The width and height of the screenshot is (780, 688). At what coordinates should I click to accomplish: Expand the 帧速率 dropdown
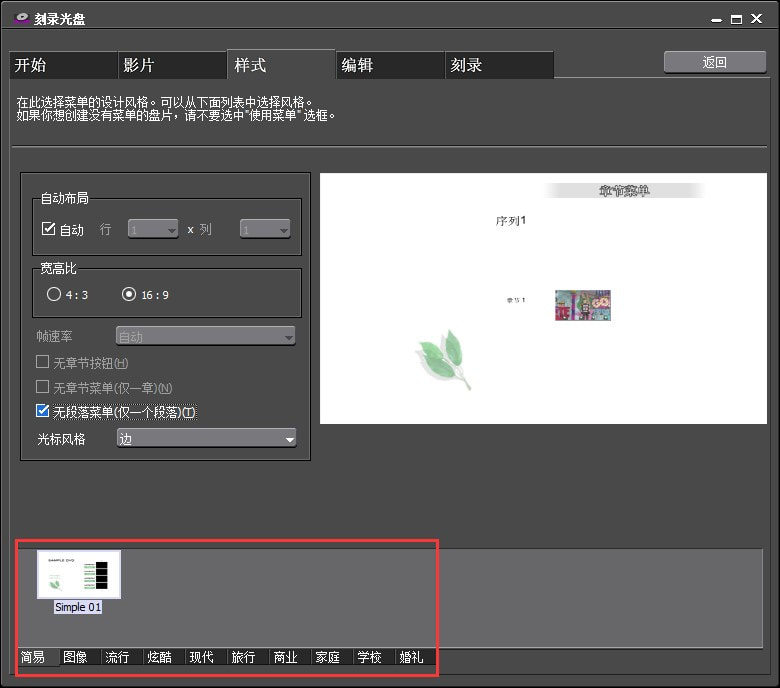(206, 336)
